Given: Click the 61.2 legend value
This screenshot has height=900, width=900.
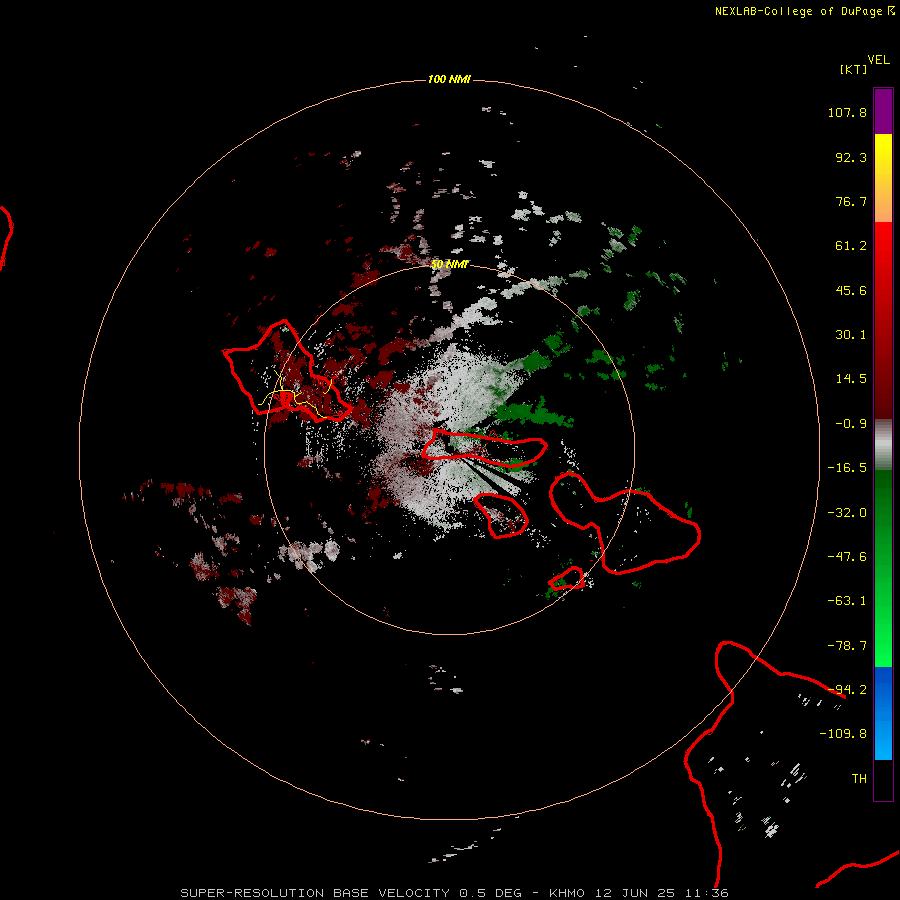Looking at the screenshot, I should point(851,246).
